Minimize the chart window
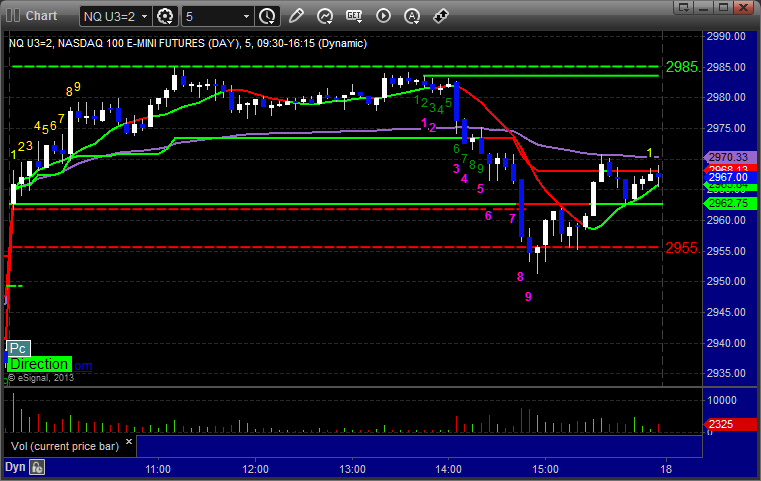The width and height of the screenshot is (761, 481). point(704,7)
